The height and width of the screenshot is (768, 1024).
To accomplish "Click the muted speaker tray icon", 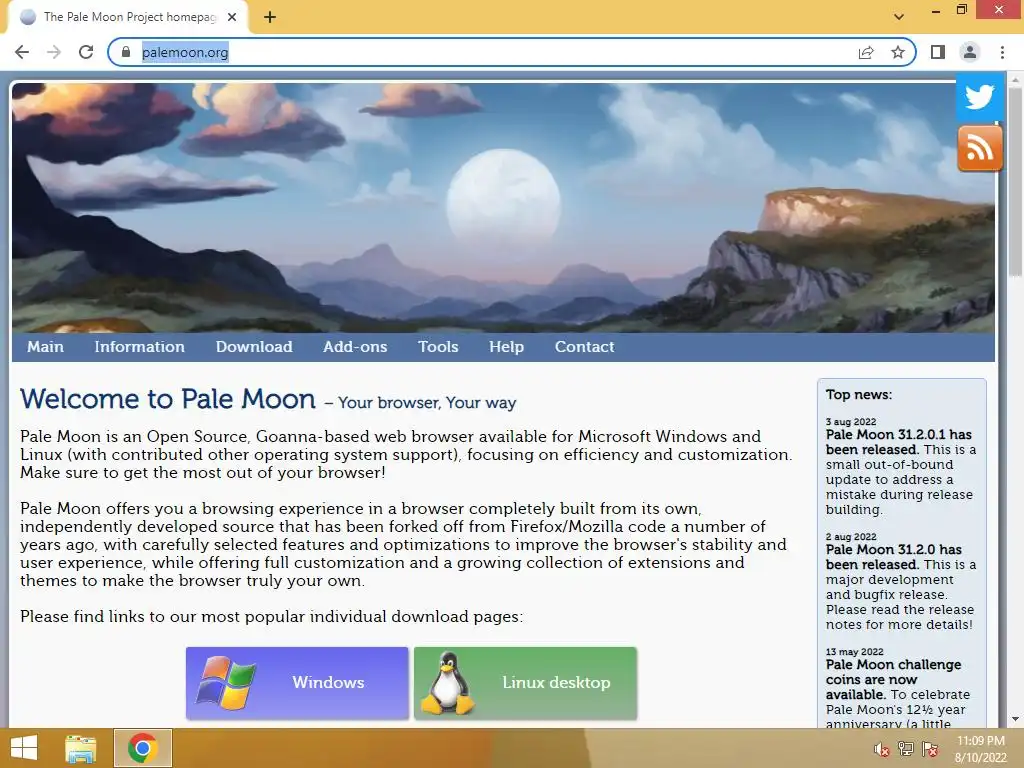I will 882,749.
